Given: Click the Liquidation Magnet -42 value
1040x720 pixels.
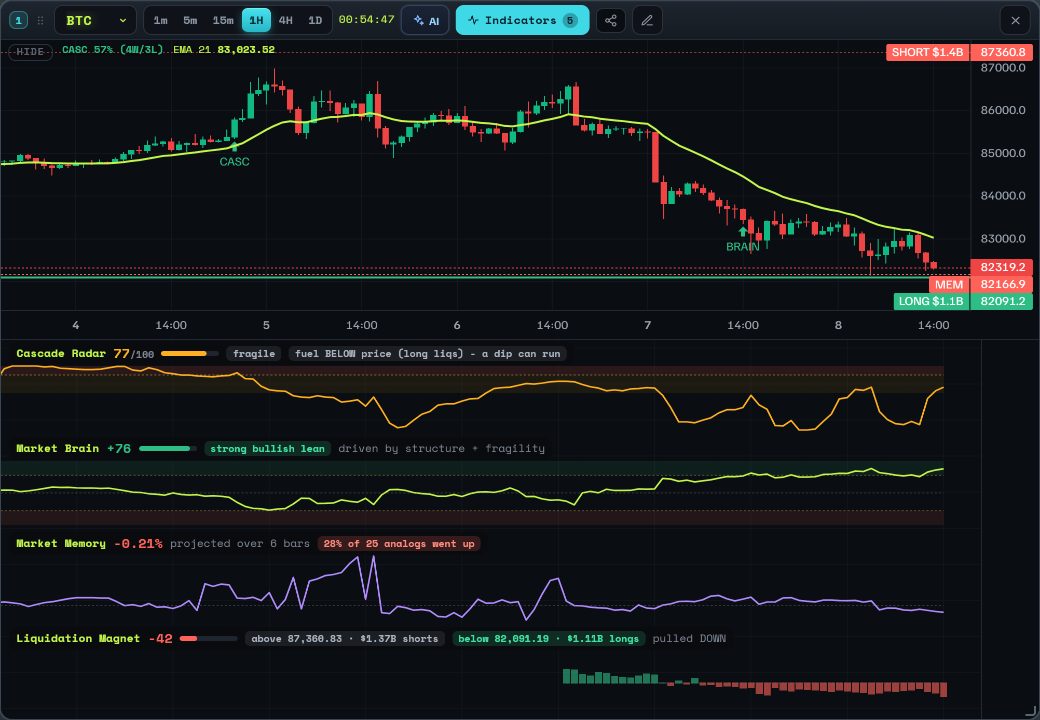Looking at the screenshot, I should pos(161,639).
